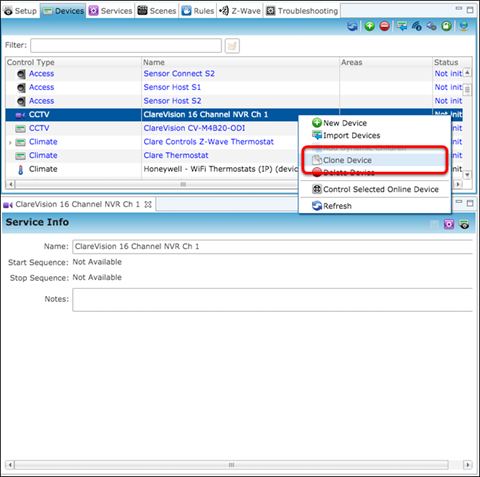Click the sensor icon in Sensor Host S2 row

21,101
